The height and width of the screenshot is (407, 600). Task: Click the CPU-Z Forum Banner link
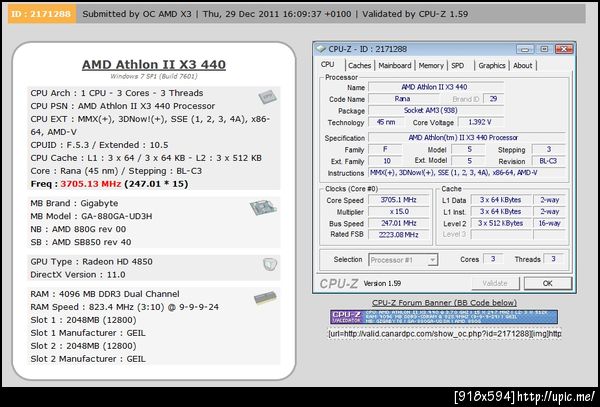click(x=444, y=303)
